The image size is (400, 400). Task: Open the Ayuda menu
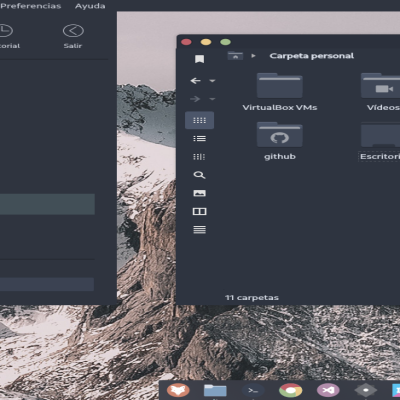tap(90, 6)
